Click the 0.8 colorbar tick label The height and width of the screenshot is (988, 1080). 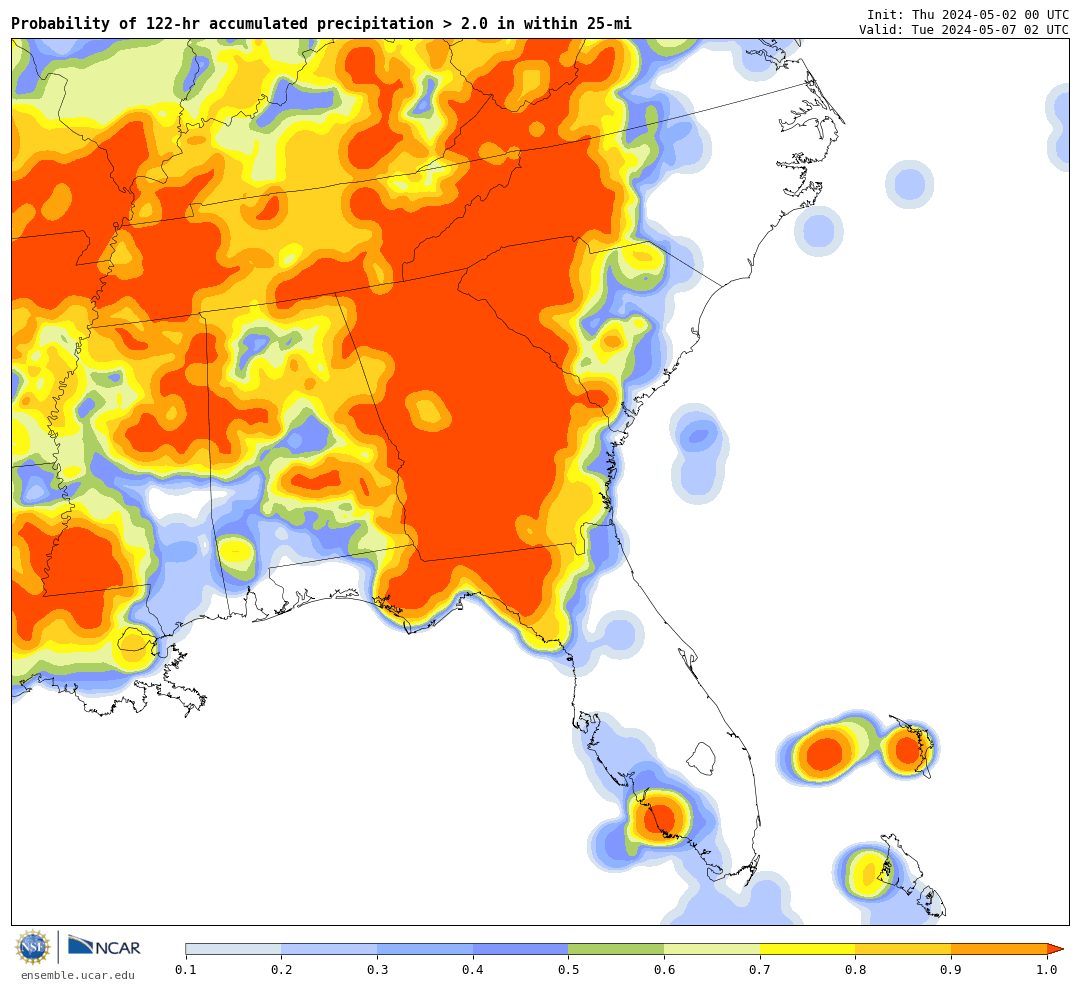pyautogui.click(x=855, y=969)
